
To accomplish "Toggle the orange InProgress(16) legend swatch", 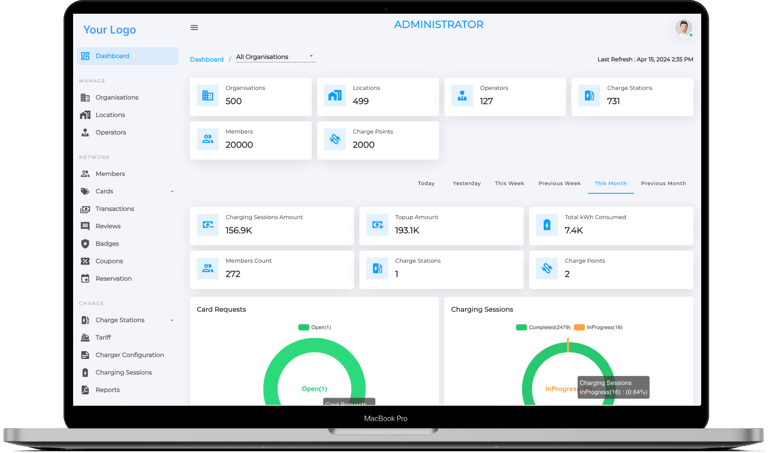I will click(x=579, y=327).
